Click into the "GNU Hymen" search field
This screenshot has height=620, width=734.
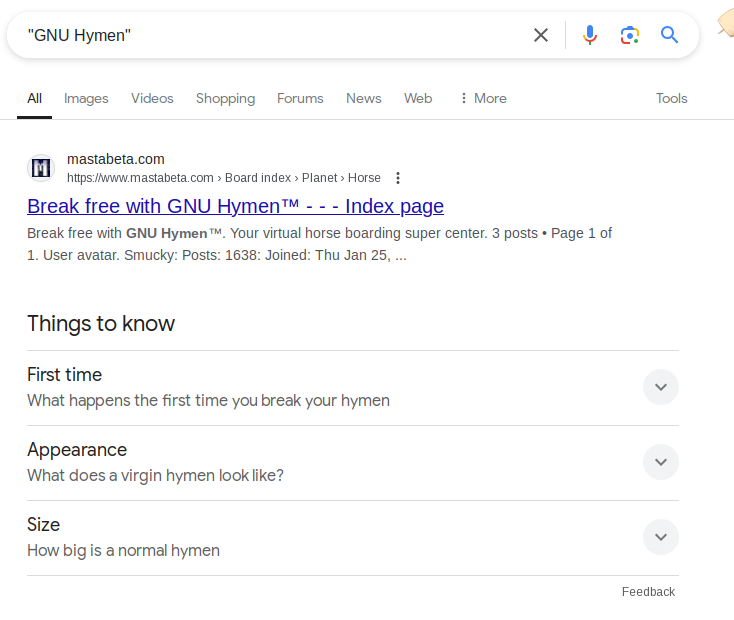coord(276,36)
